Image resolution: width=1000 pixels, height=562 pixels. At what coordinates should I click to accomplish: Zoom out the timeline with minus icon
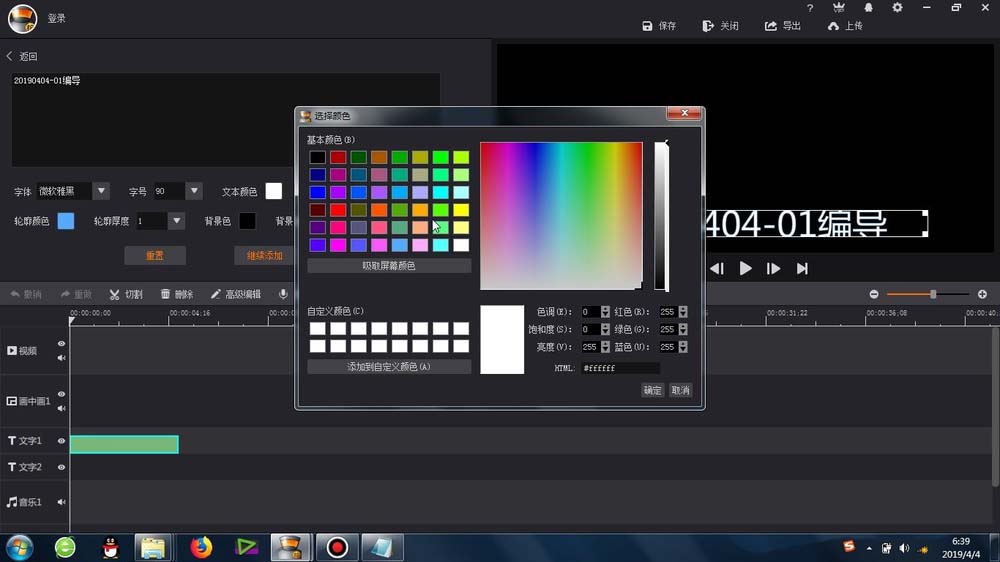pos(874,294)
